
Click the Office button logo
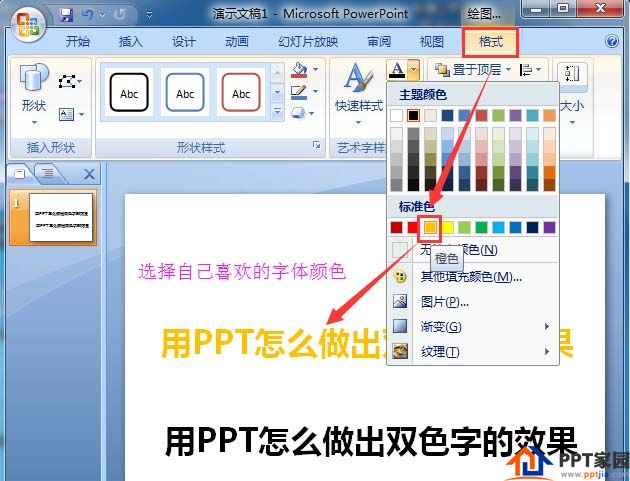28,25
